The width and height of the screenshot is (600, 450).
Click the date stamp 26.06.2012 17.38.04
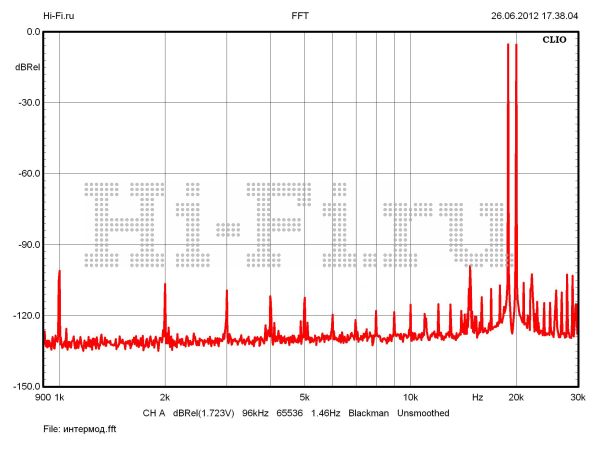(x=534, y=16)
